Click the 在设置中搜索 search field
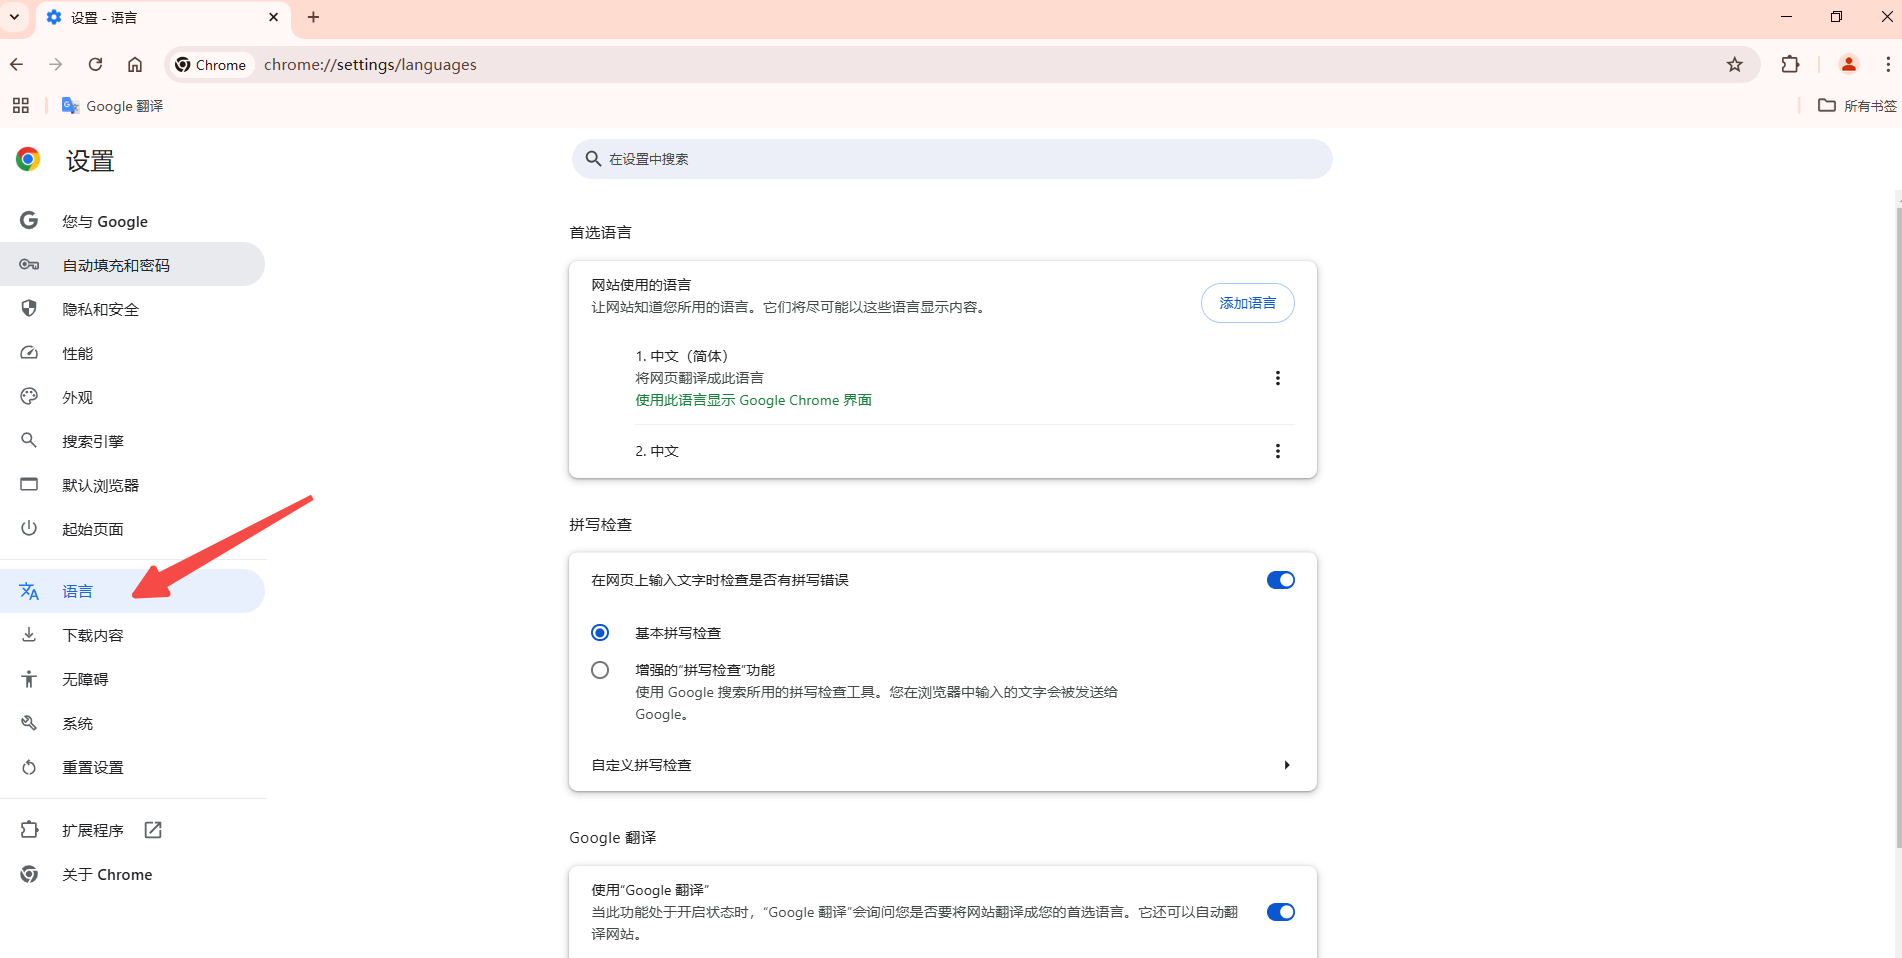Screen dimensions: 1902x958 coord(950,159)
